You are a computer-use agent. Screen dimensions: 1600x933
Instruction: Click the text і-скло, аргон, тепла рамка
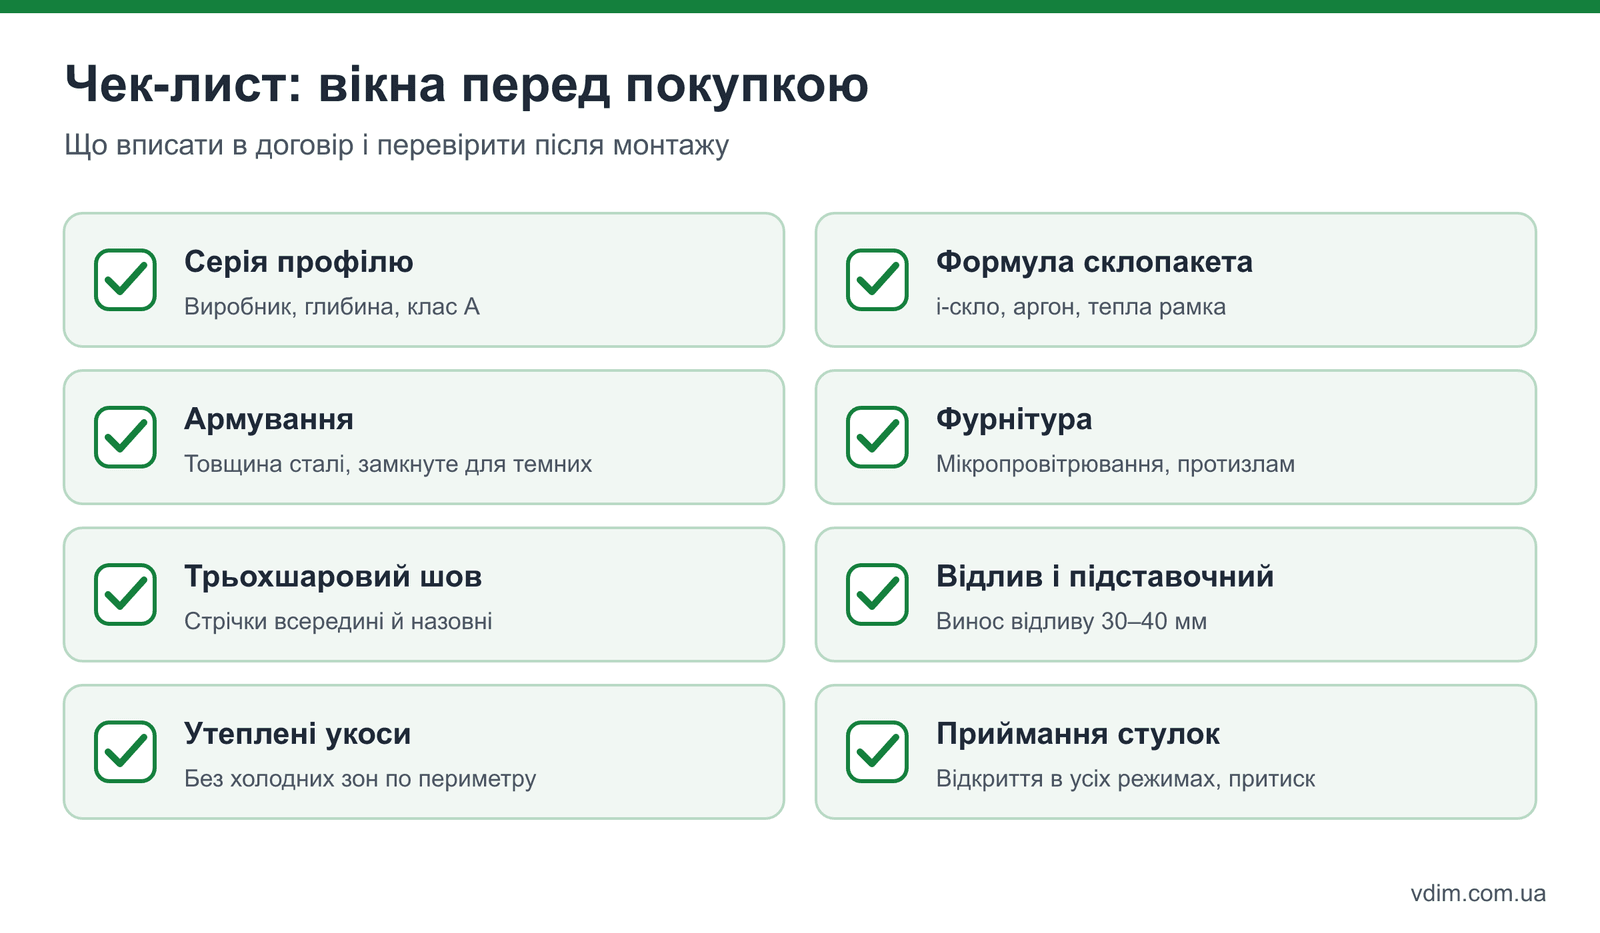[1081, 307]
